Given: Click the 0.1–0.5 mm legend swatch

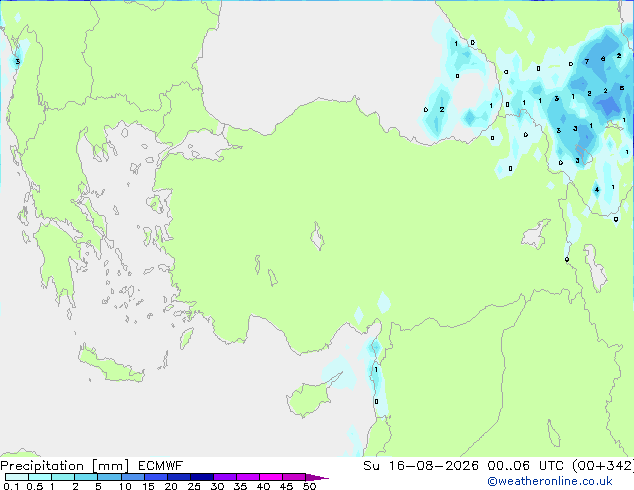Looking at the screenshot, I should tap(17, 477).
